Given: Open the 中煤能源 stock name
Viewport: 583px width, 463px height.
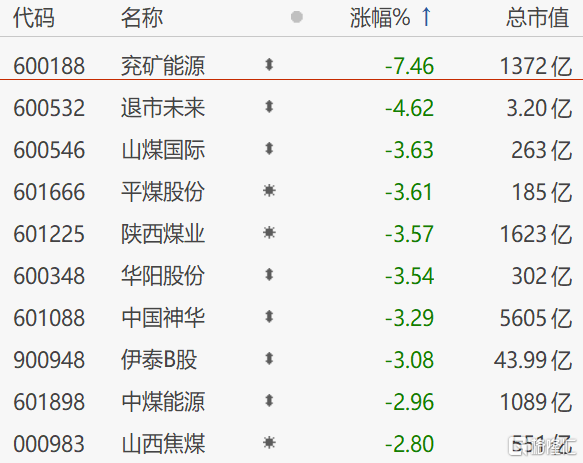Looking at the screenshot, I should 163,402.
